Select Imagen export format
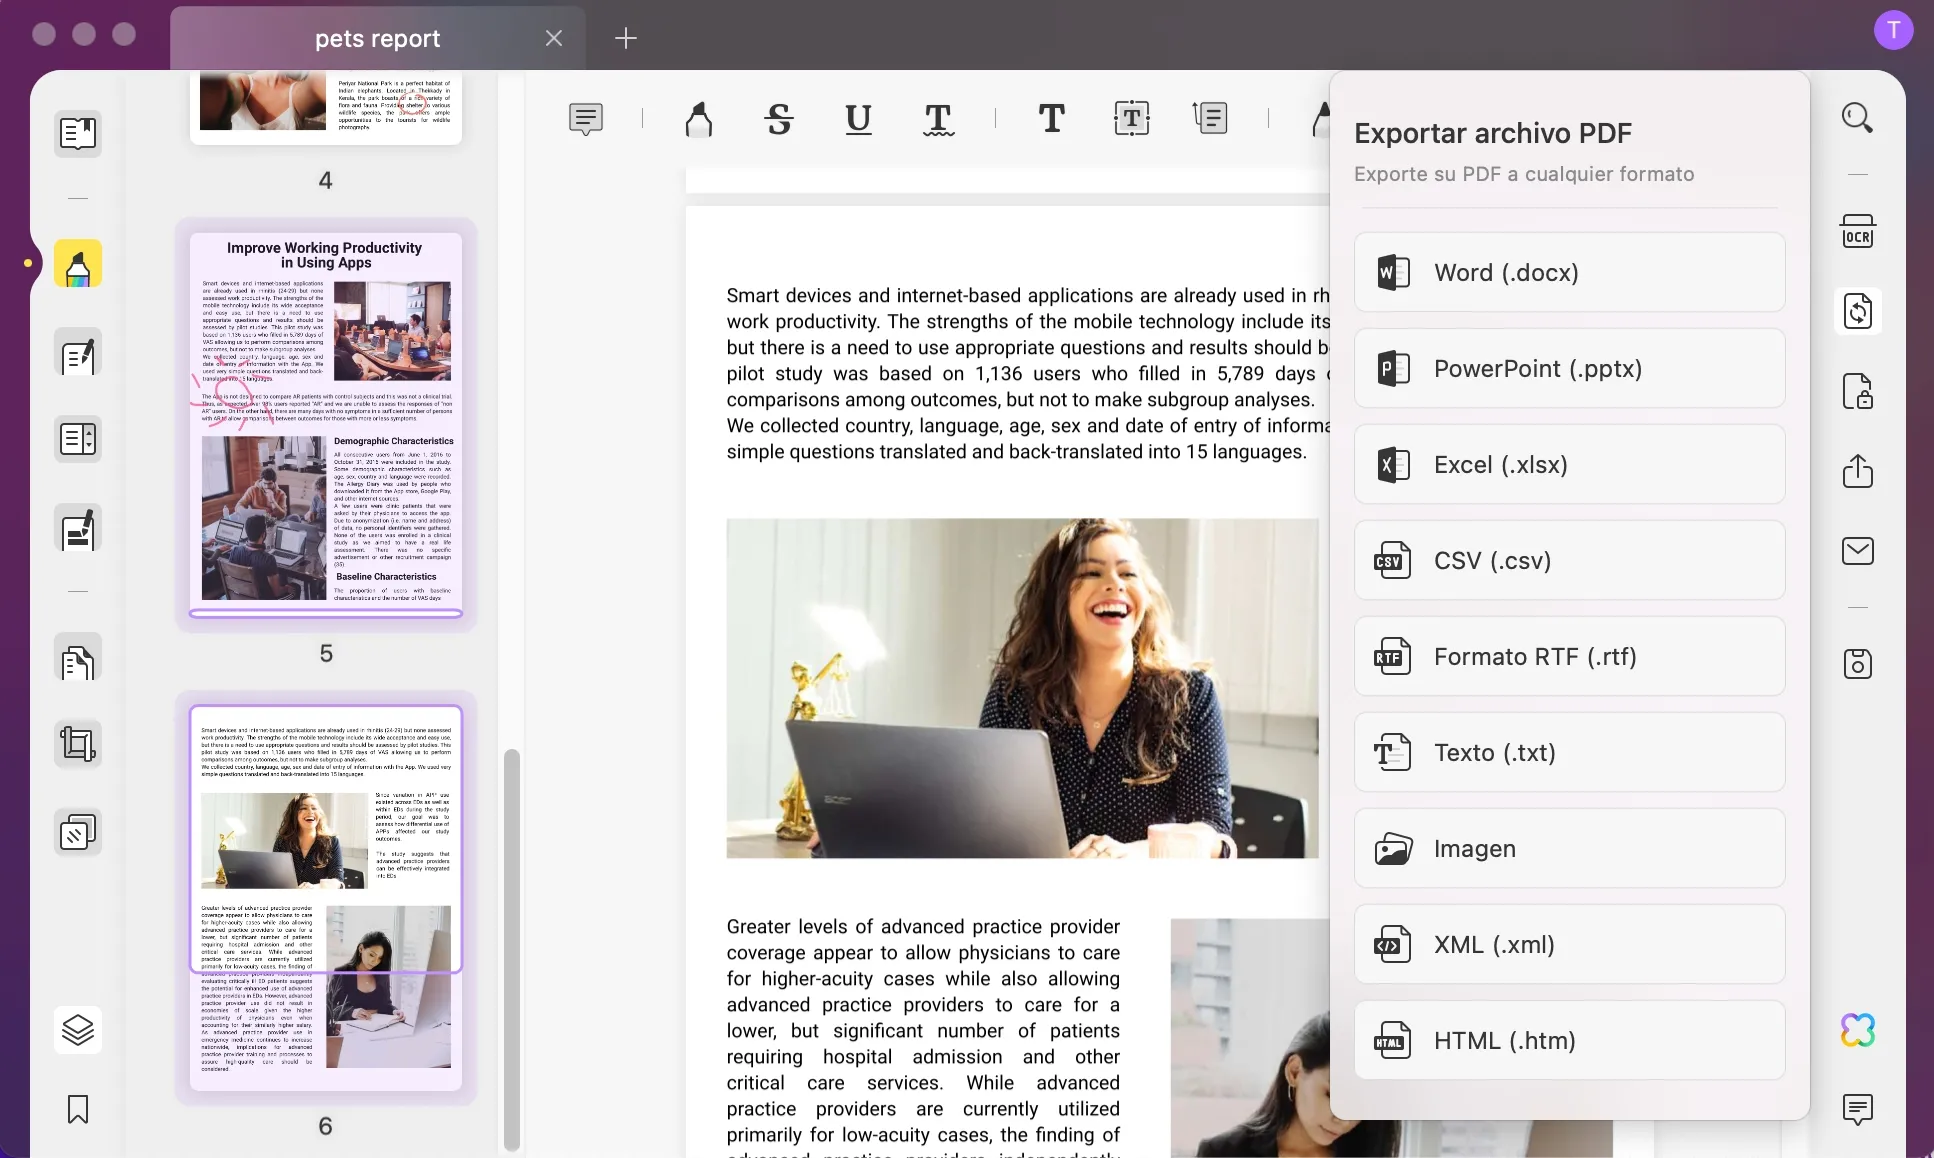 [1569, 848]
